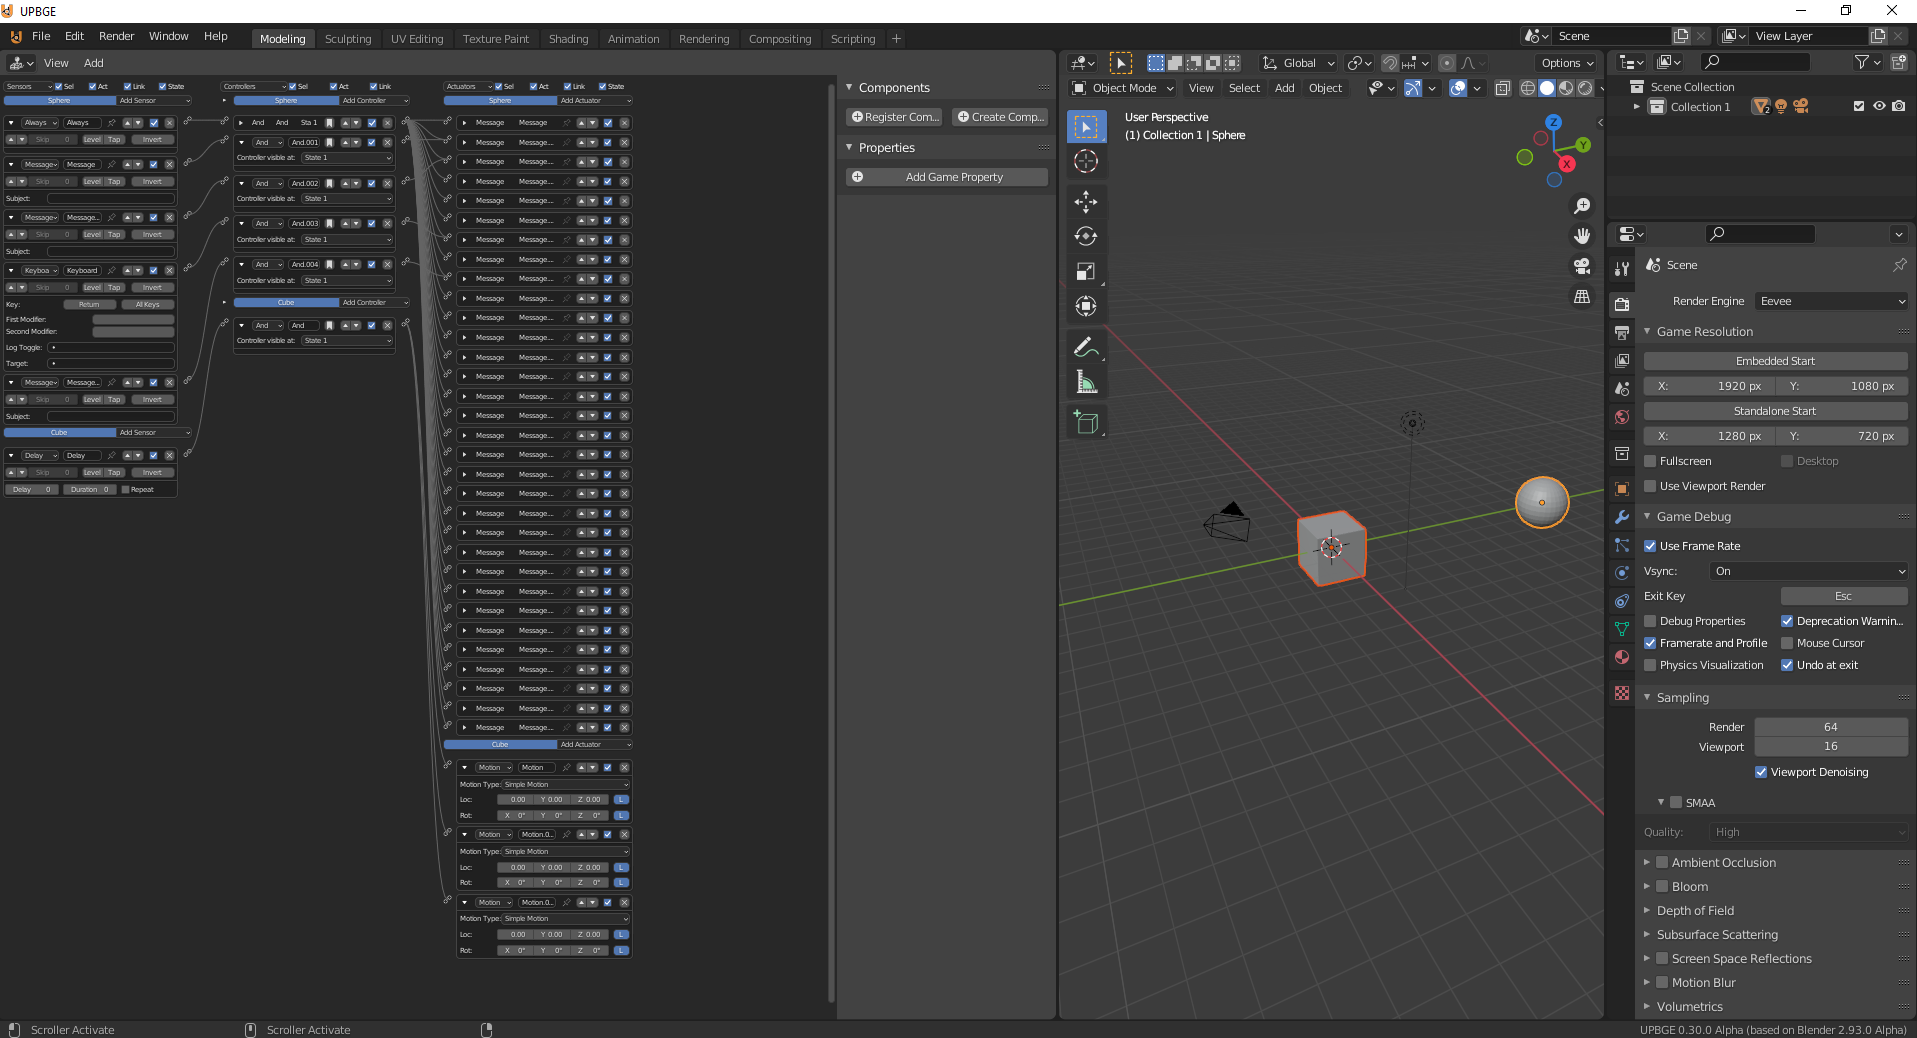Adjust the Viewport sampling value slider
The width and height of the screenshot is (1917, 1038).
[1831, 747]
